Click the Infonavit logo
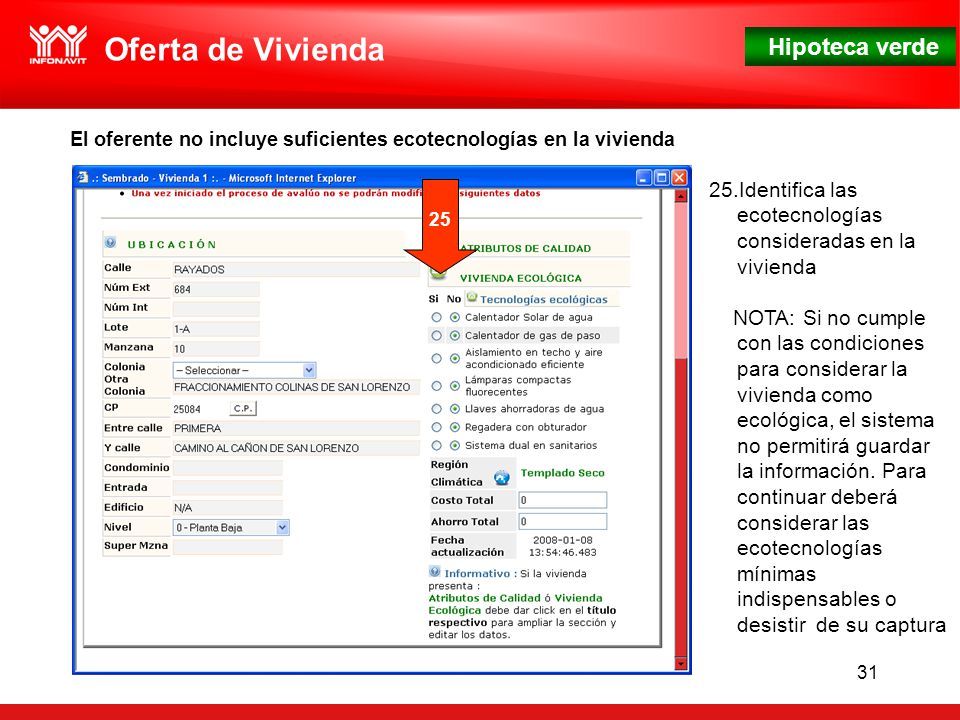The height and width of the screenshot is (720, 960). [x=58, y=44]
